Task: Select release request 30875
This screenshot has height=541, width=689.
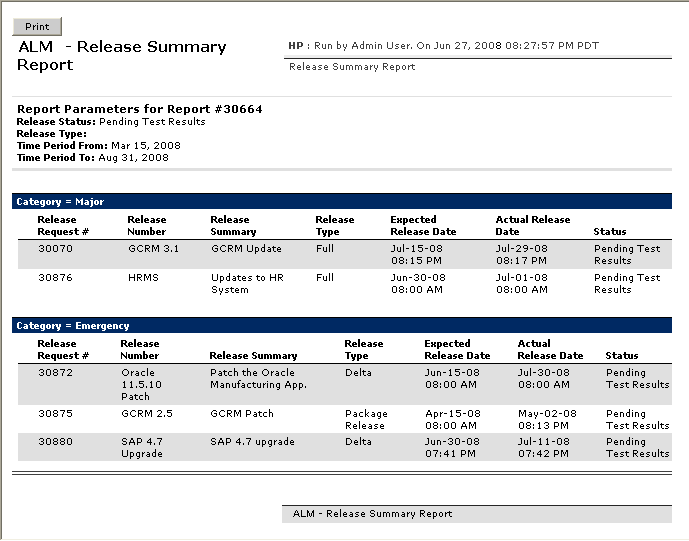Action: [55, 414]
